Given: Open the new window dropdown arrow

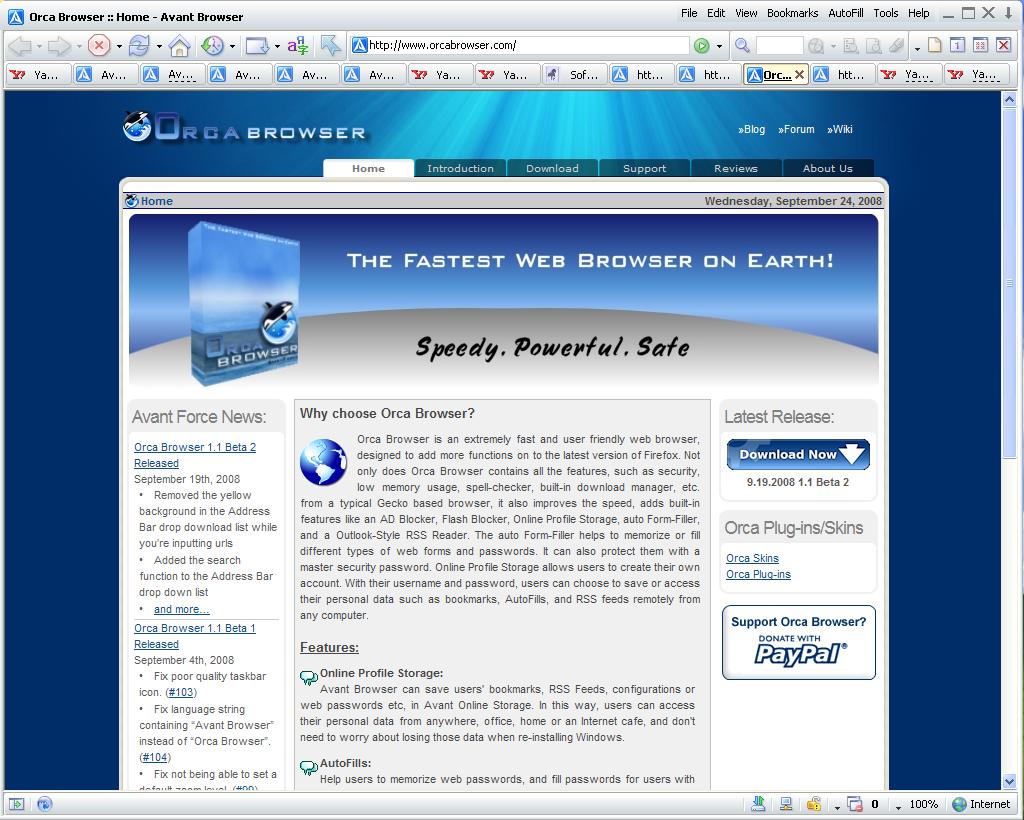Looking at the screenshot, I should tap(277, 46).
